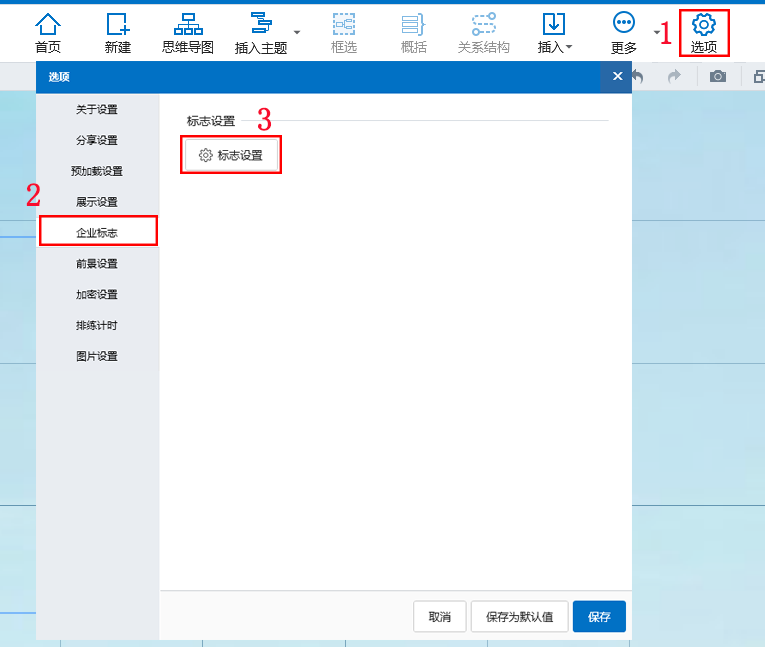Viewport: 765px width, 647px height.
Task: Switch to 加密设置 settings section
Action: tap(97, 295)
